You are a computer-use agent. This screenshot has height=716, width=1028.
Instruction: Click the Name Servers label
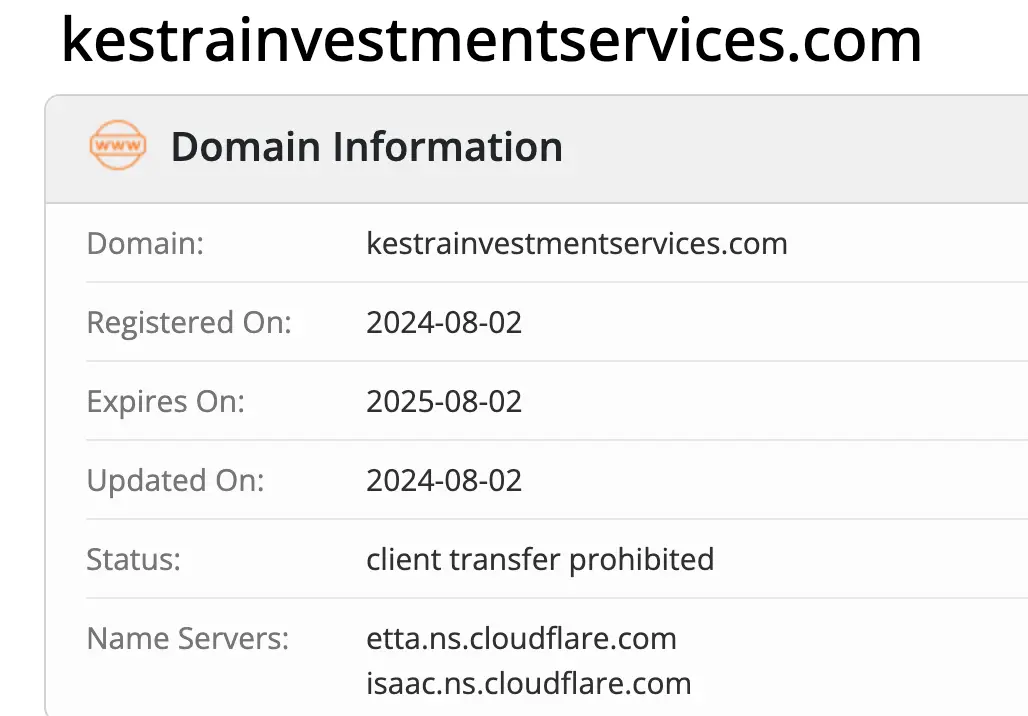188,638
